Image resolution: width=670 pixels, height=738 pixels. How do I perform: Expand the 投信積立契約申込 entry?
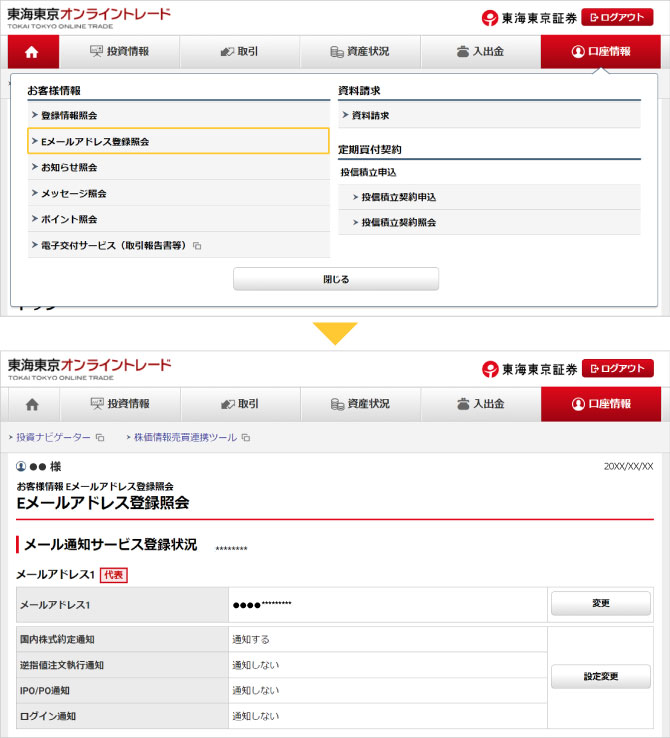(398, 197)
